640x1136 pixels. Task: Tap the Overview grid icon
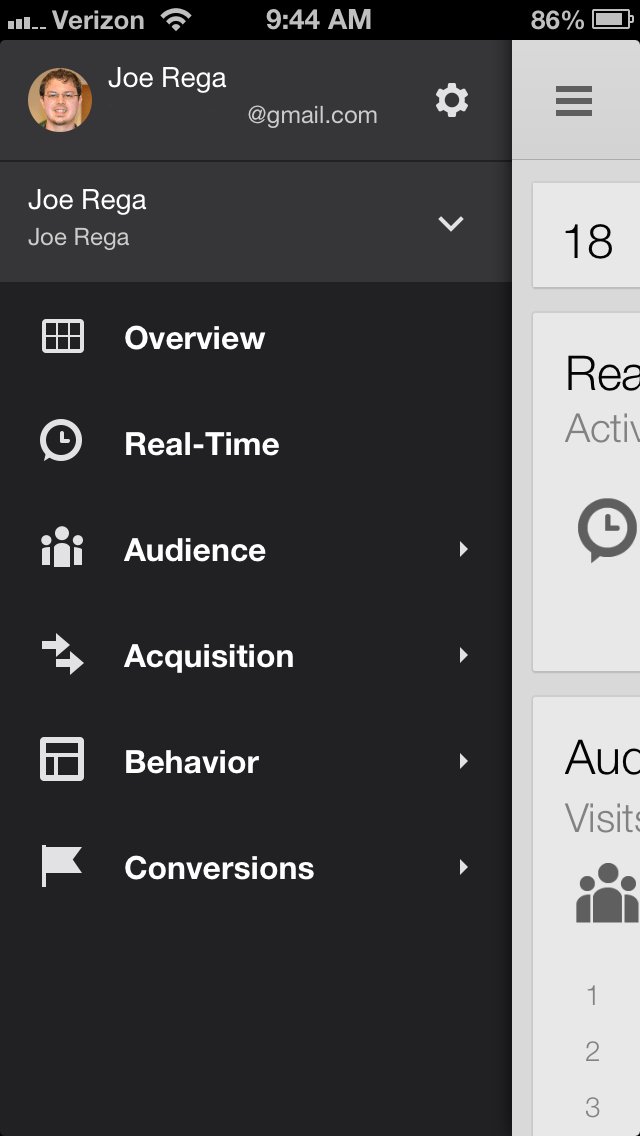62,337
